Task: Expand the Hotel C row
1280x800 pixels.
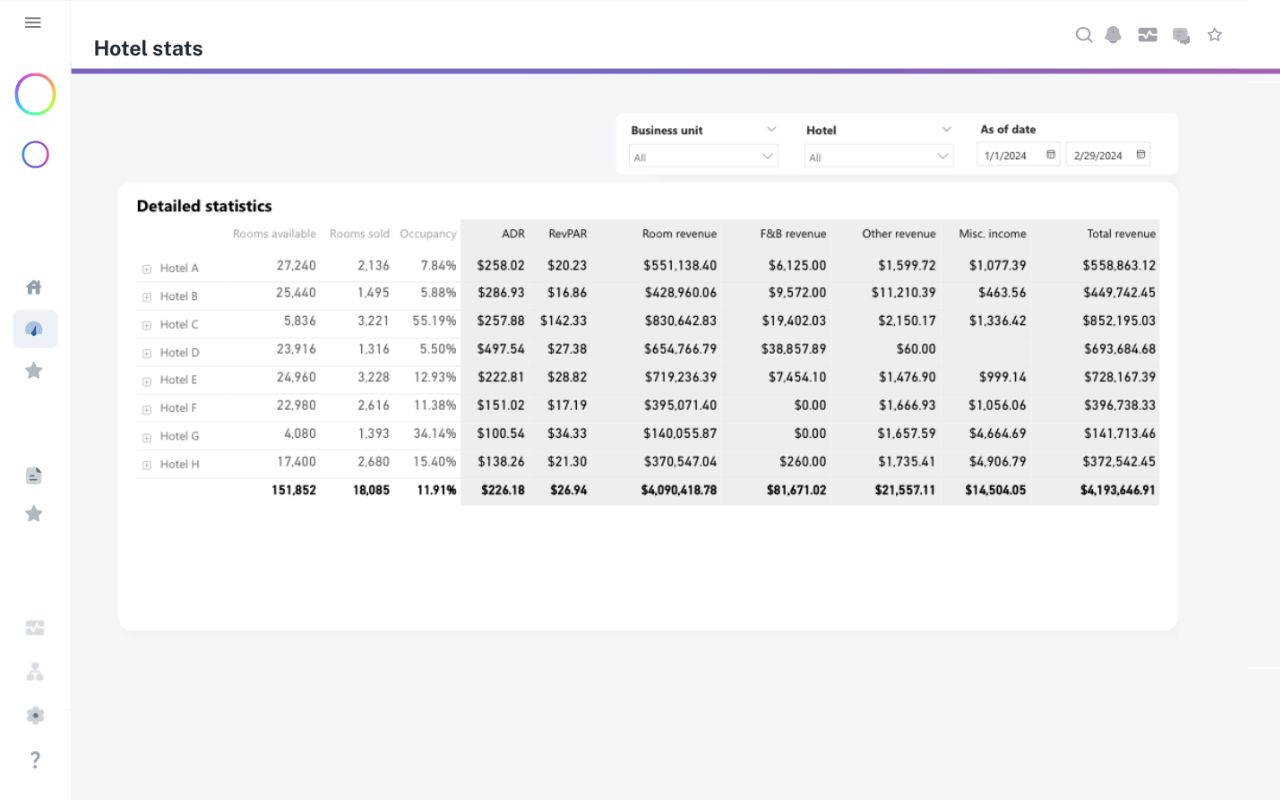Action: pos(146,325)
